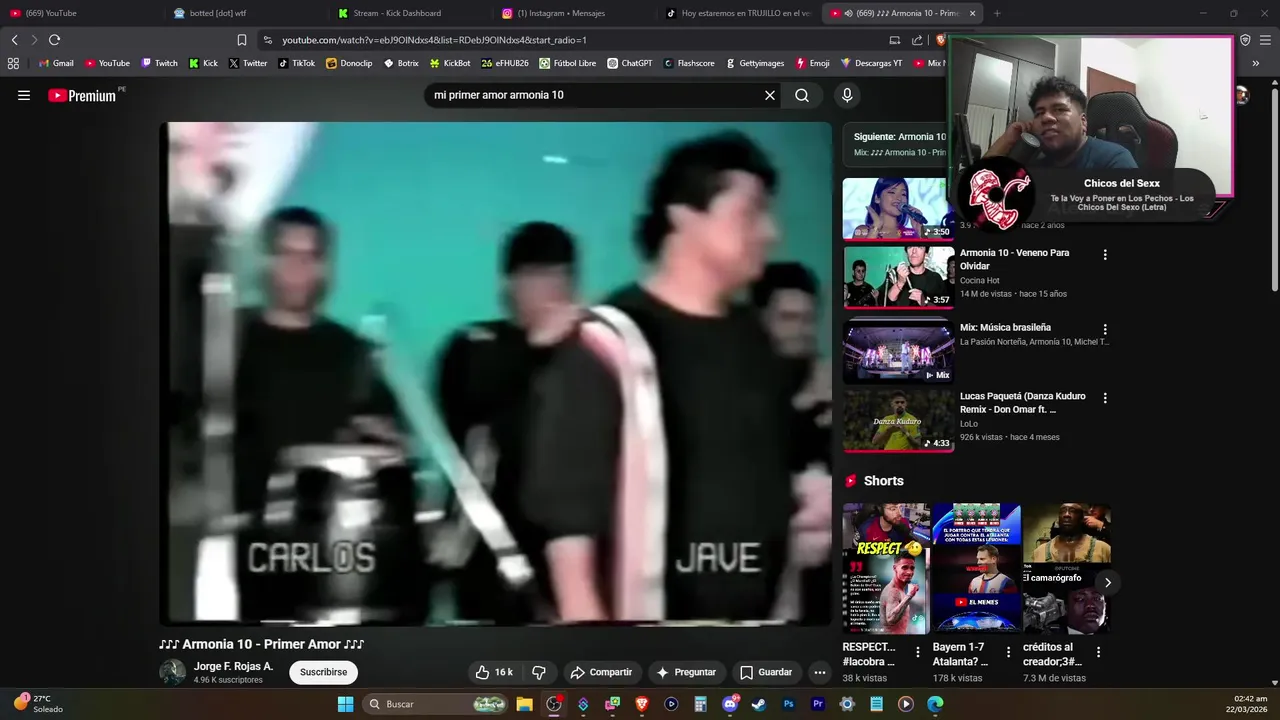Image resolution: width=1280 pixels, height=720 pixels.
Task: Start voice search with the microphone
Action: pyautogui.click(x=847, y=95)
